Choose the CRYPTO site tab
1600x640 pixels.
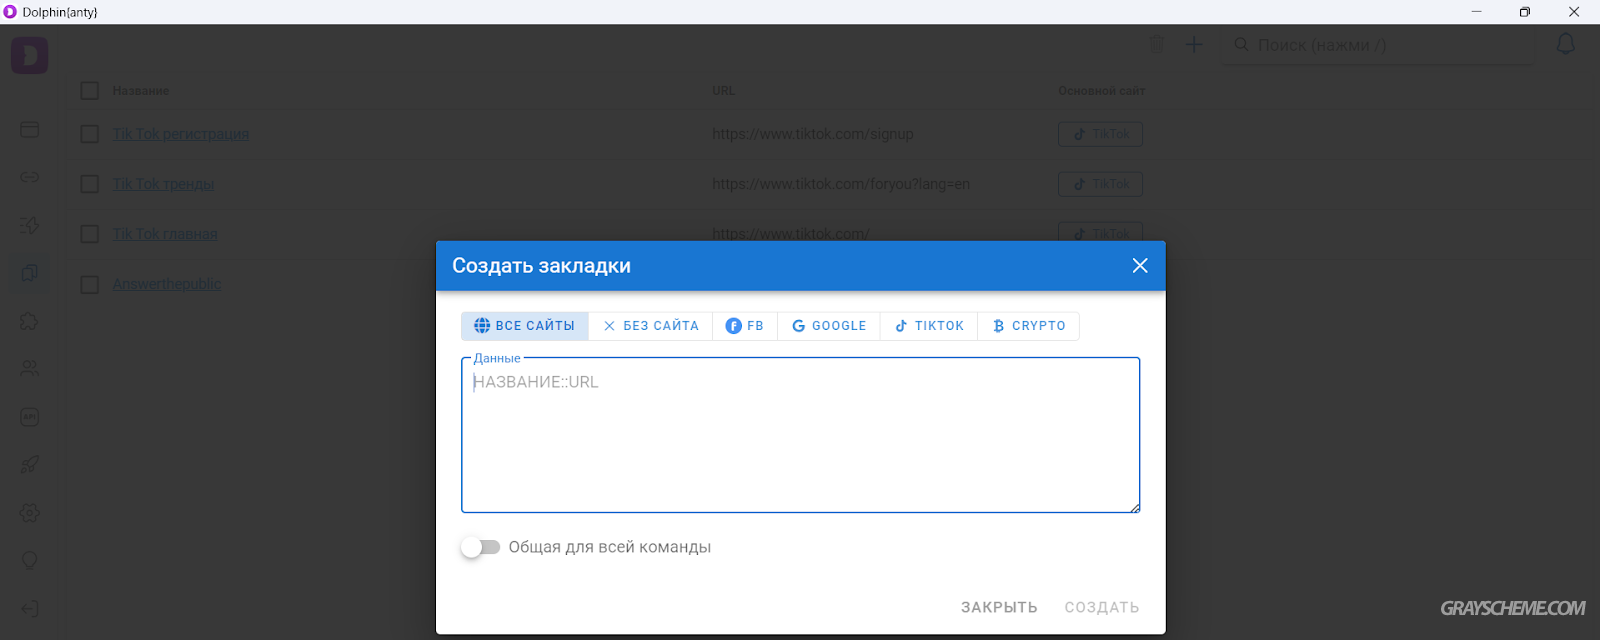pyautogui.click(x=1029, y=326)
